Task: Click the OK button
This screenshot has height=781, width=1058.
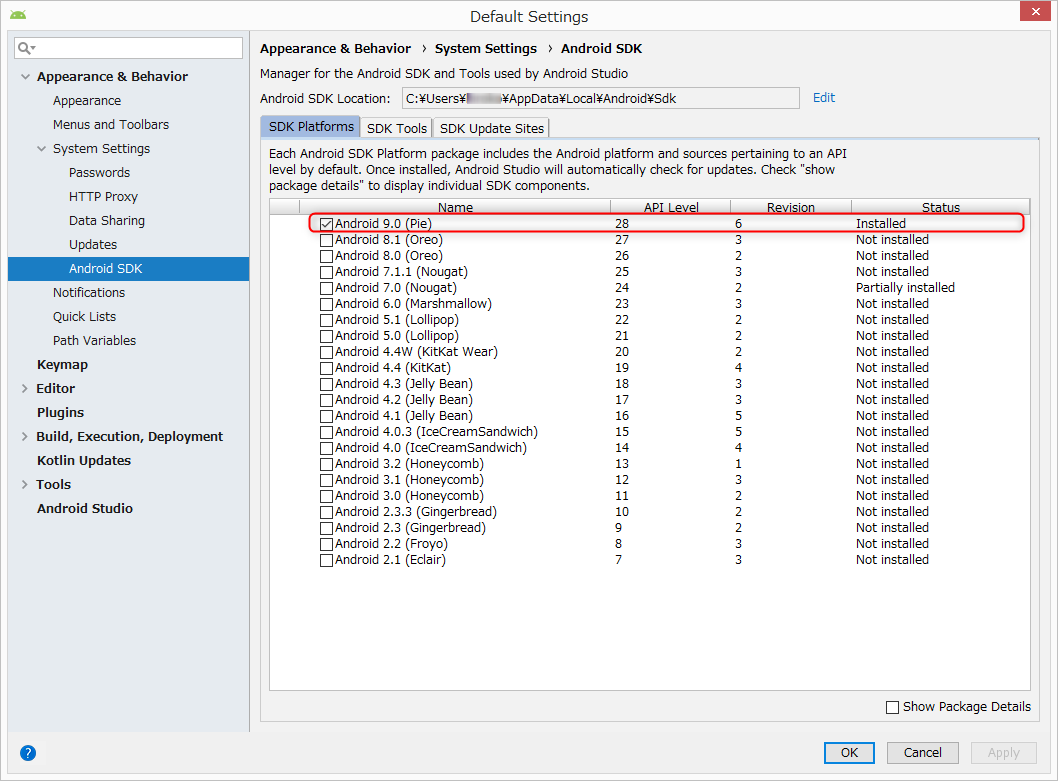Action: point(849,753)
